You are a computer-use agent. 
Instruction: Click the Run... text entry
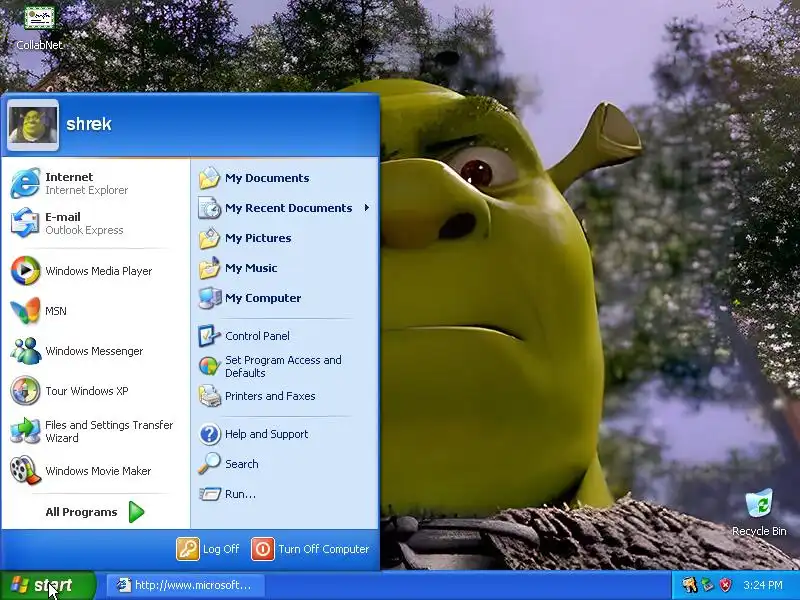click(x=240, y=494)
